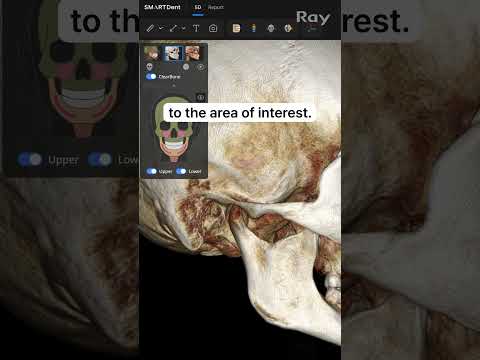Pick the soft tissue rendering thumbnail
The height and width of the screenshot is (360, 480).
[x=152, y=53]
